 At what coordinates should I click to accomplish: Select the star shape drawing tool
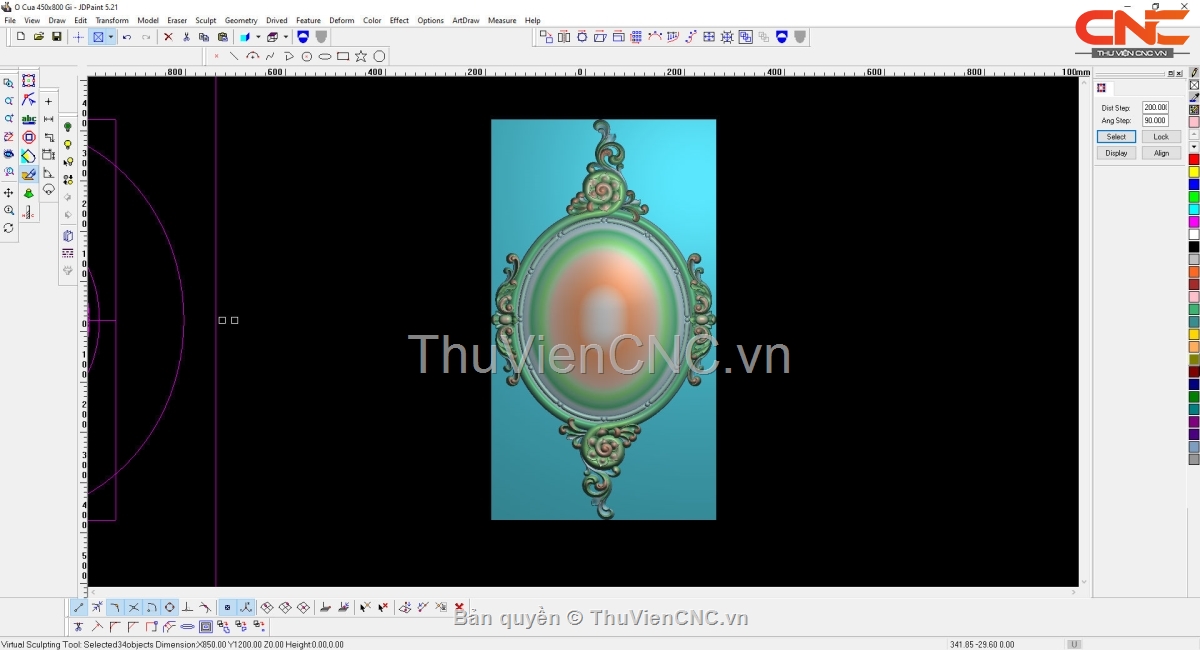361,56
